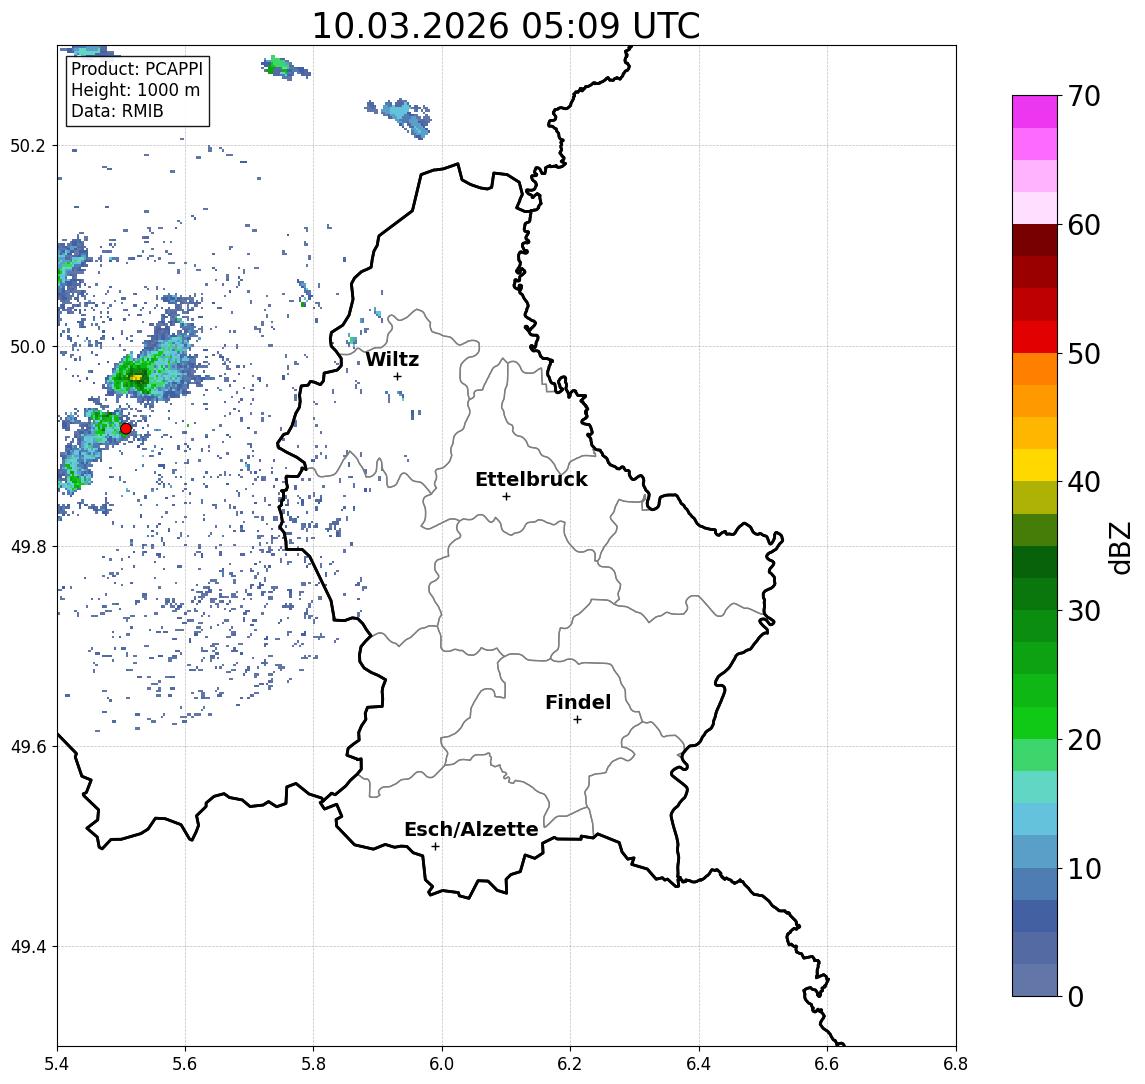Click the colorbar tick label 0
The width and height of the screenshot is (1145, 1084).
(1076, 997)
